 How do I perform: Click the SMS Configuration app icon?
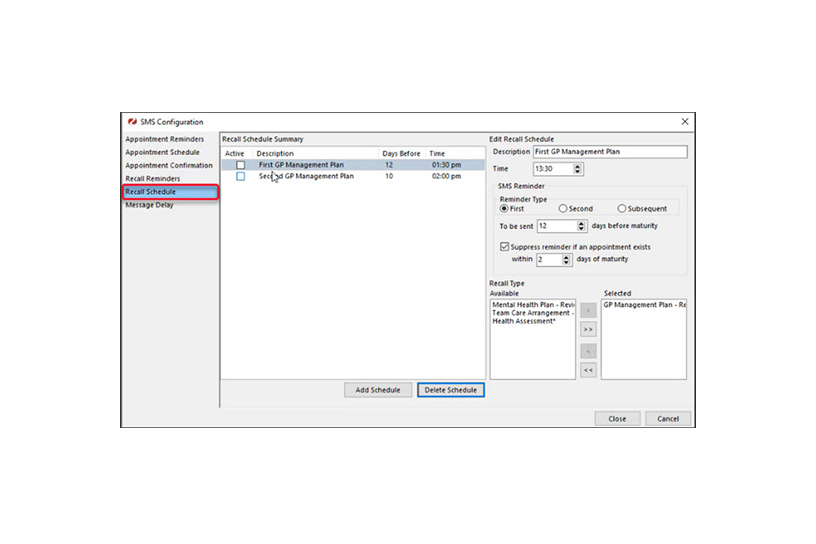(x=132, y=122)
